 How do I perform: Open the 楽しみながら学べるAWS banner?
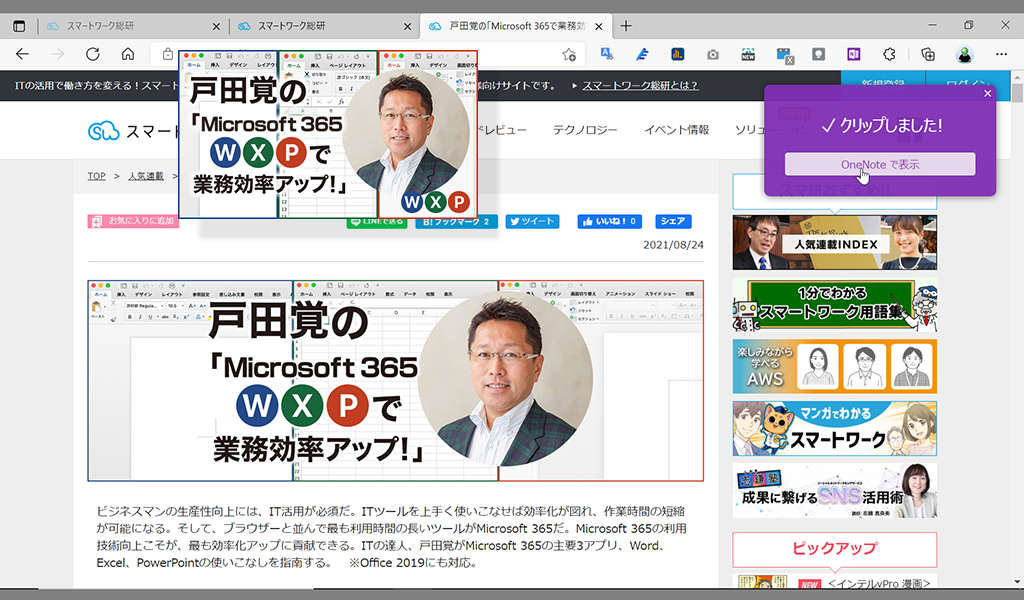tap(835, 366)
